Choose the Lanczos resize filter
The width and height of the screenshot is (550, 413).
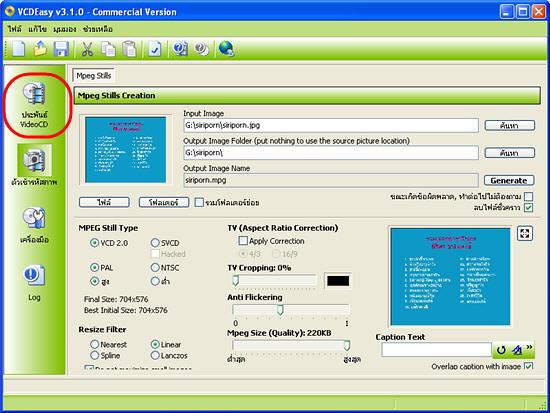[155, 355]
